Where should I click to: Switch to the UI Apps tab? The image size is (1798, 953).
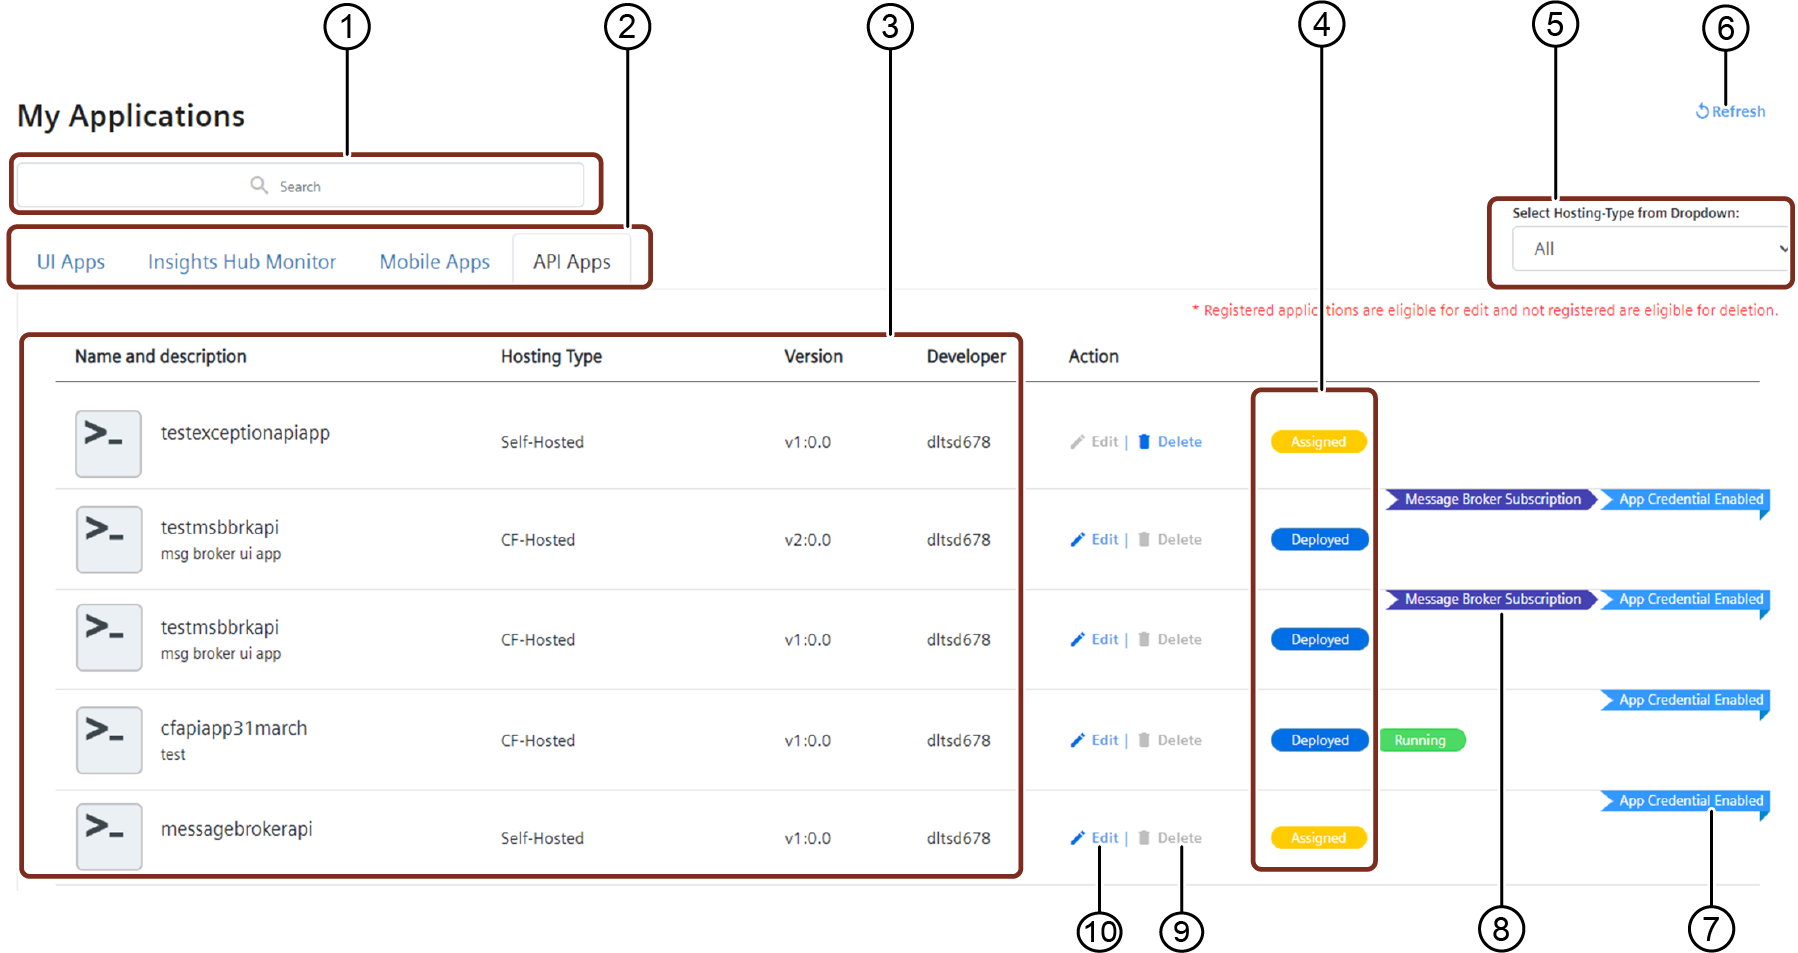71,262
